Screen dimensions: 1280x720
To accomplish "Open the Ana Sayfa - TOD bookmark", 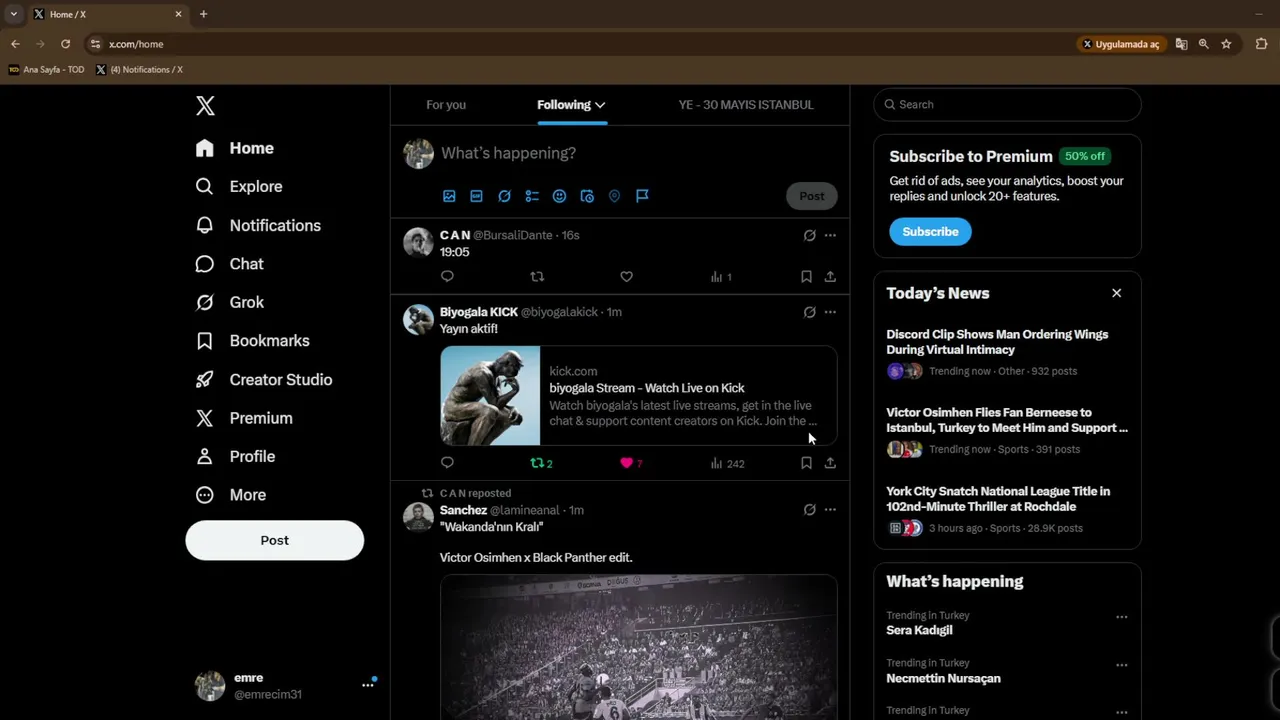I will (46, 70).
